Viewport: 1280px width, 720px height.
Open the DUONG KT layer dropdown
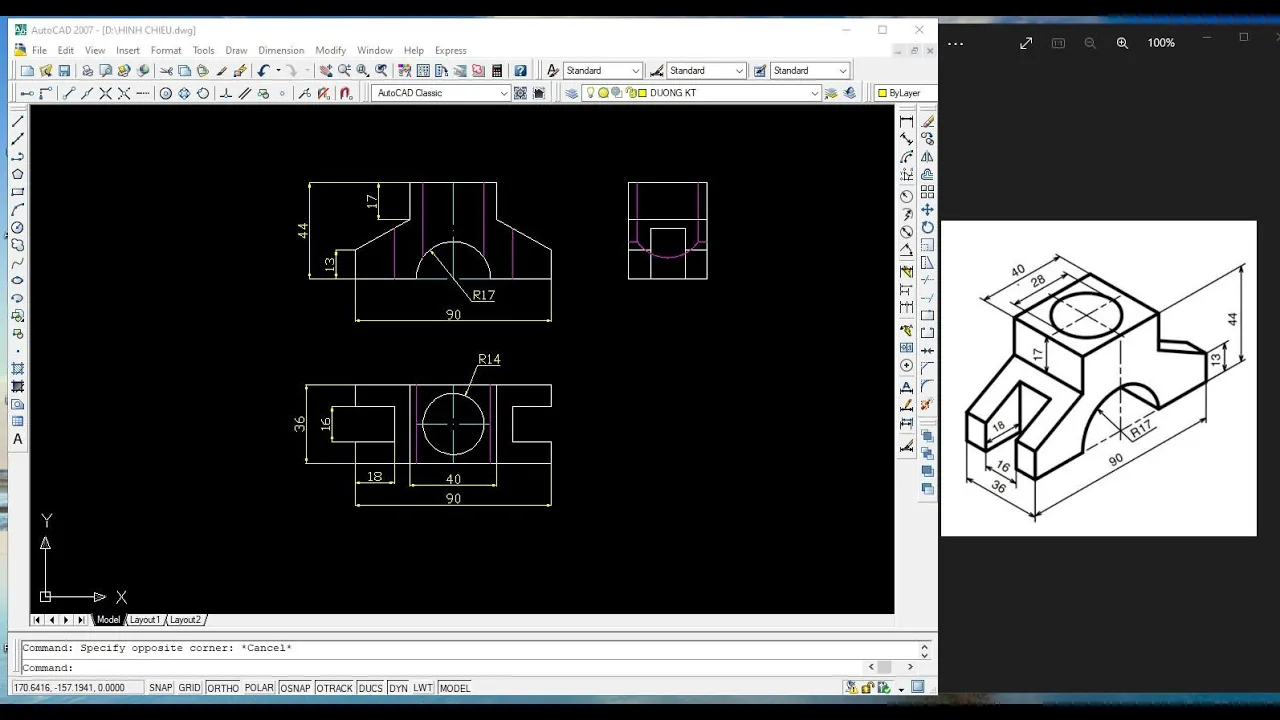point(814,93)
